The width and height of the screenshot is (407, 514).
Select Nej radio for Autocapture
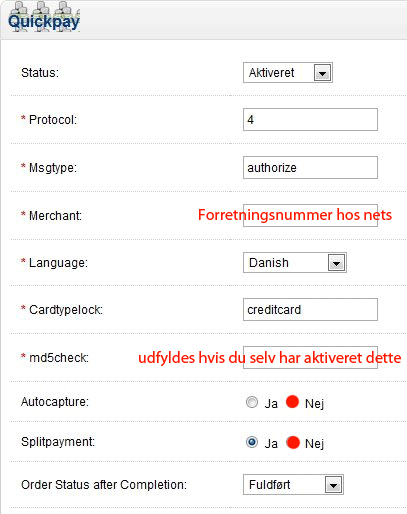click(x=292, y=402)
